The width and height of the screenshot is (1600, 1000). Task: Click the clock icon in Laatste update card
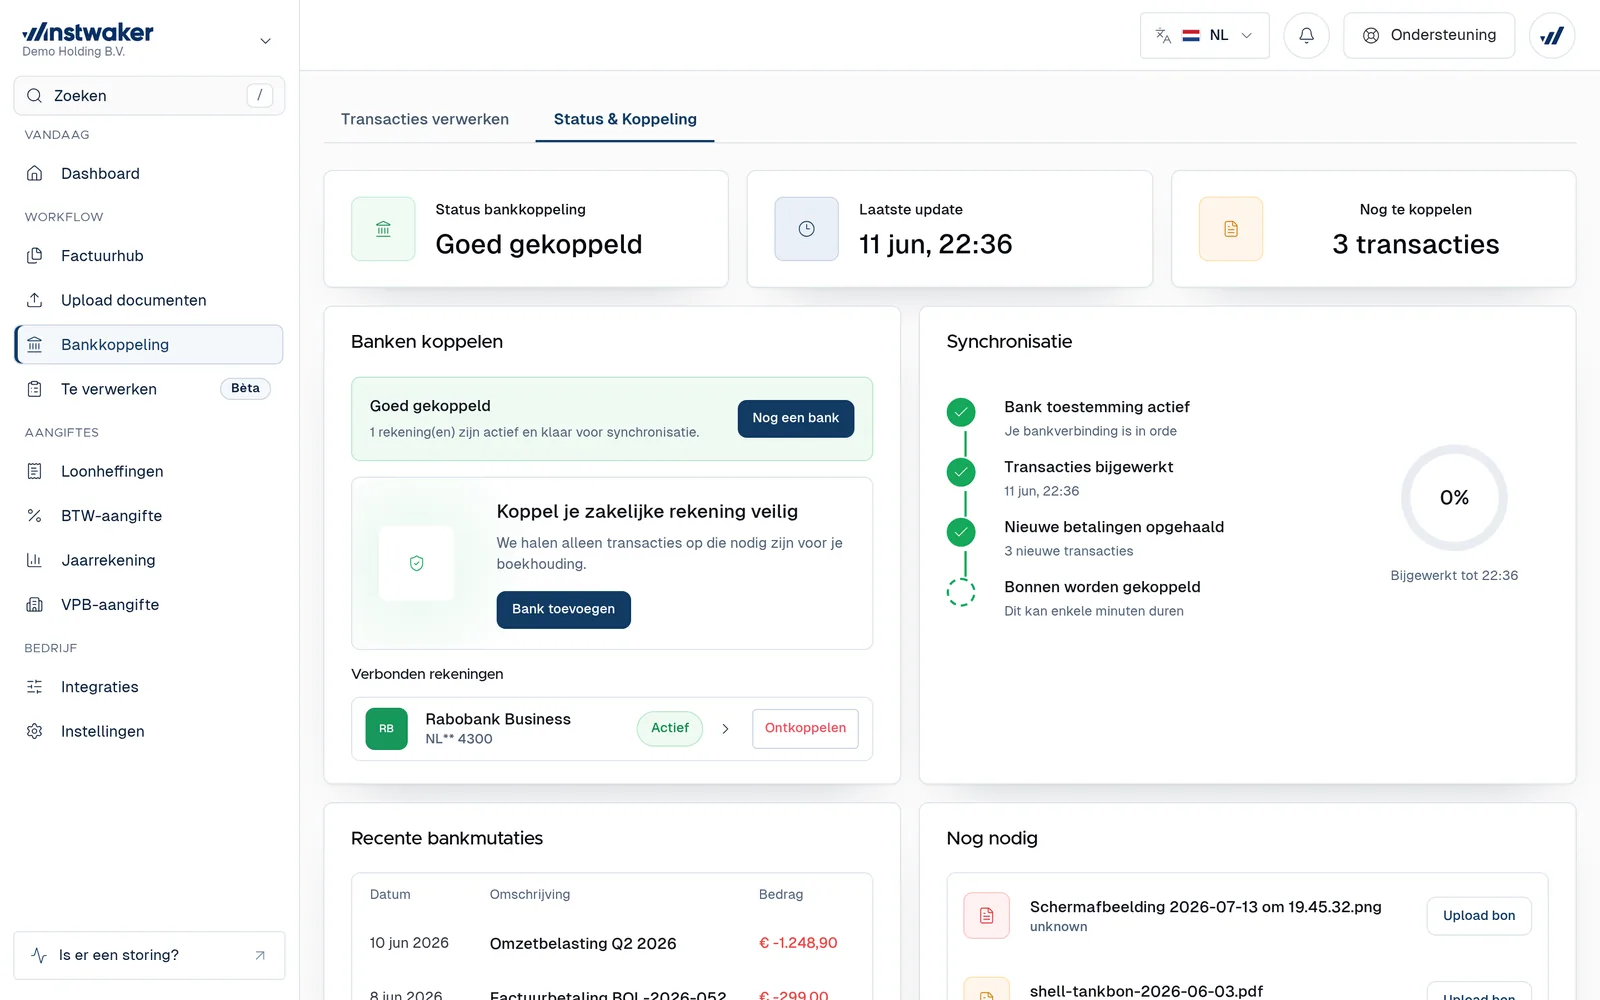click(x=806, y=229)
